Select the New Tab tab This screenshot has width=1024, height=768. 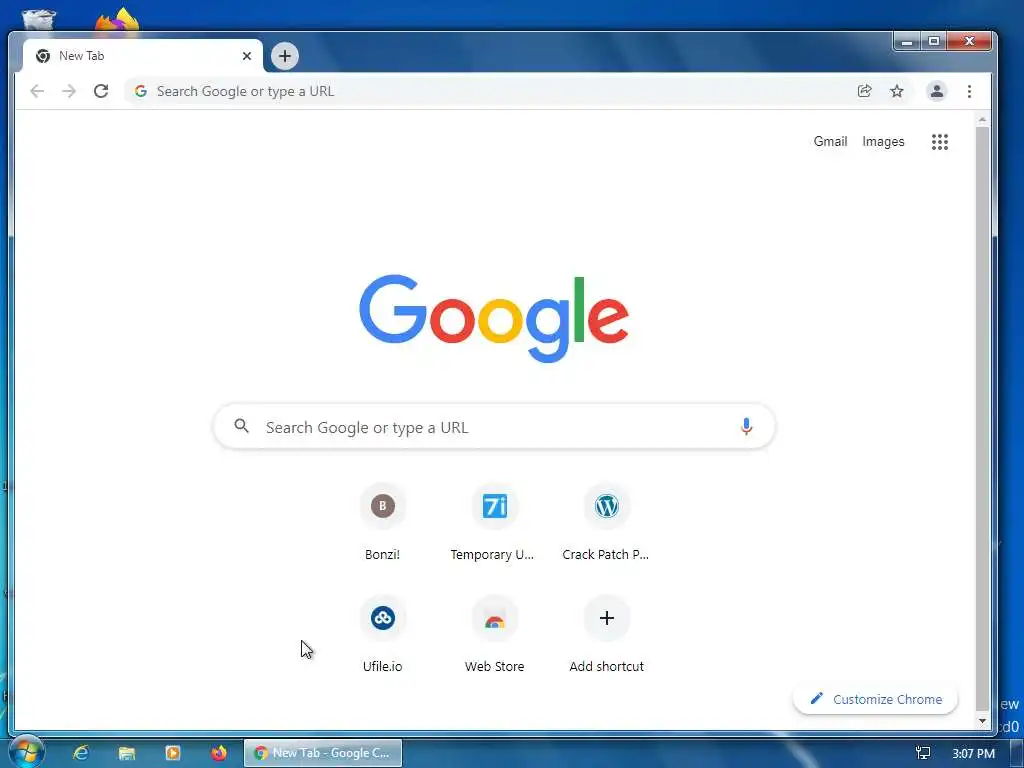[142, 56]
